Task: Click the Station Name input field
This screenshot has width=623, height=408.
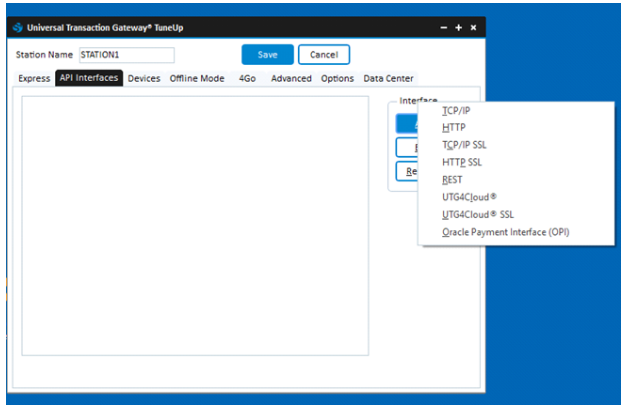Action: click(x=126, y=55)
